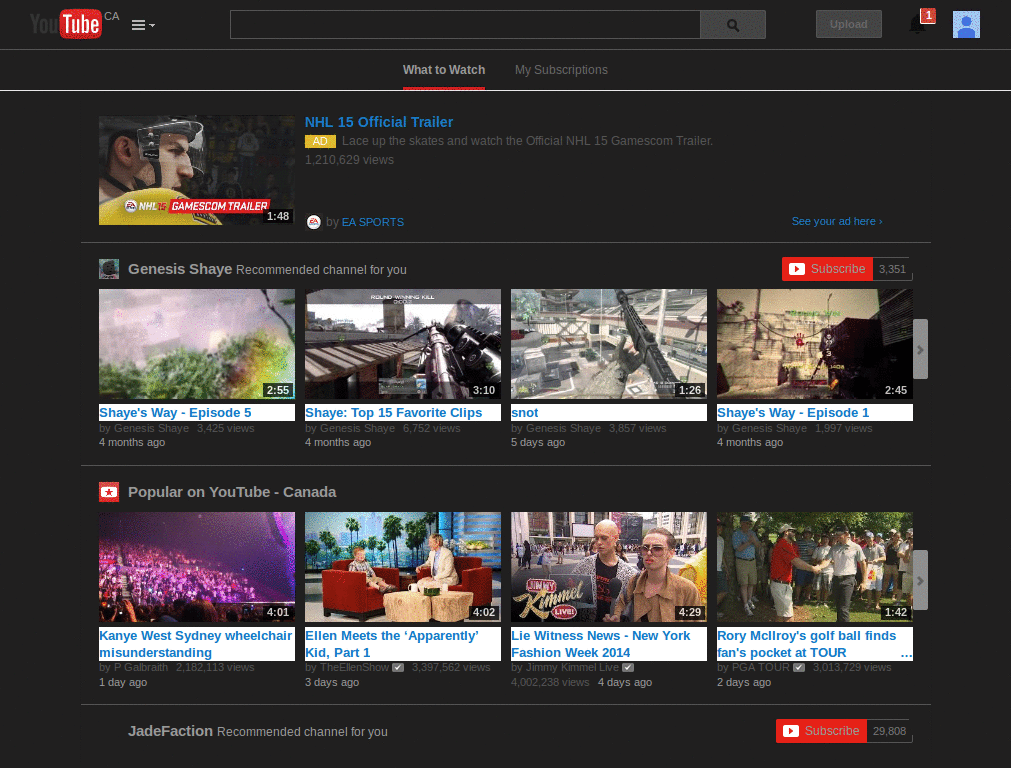
Task: Click by Genesis Shaye under snot video
Action: pos(556,428)
